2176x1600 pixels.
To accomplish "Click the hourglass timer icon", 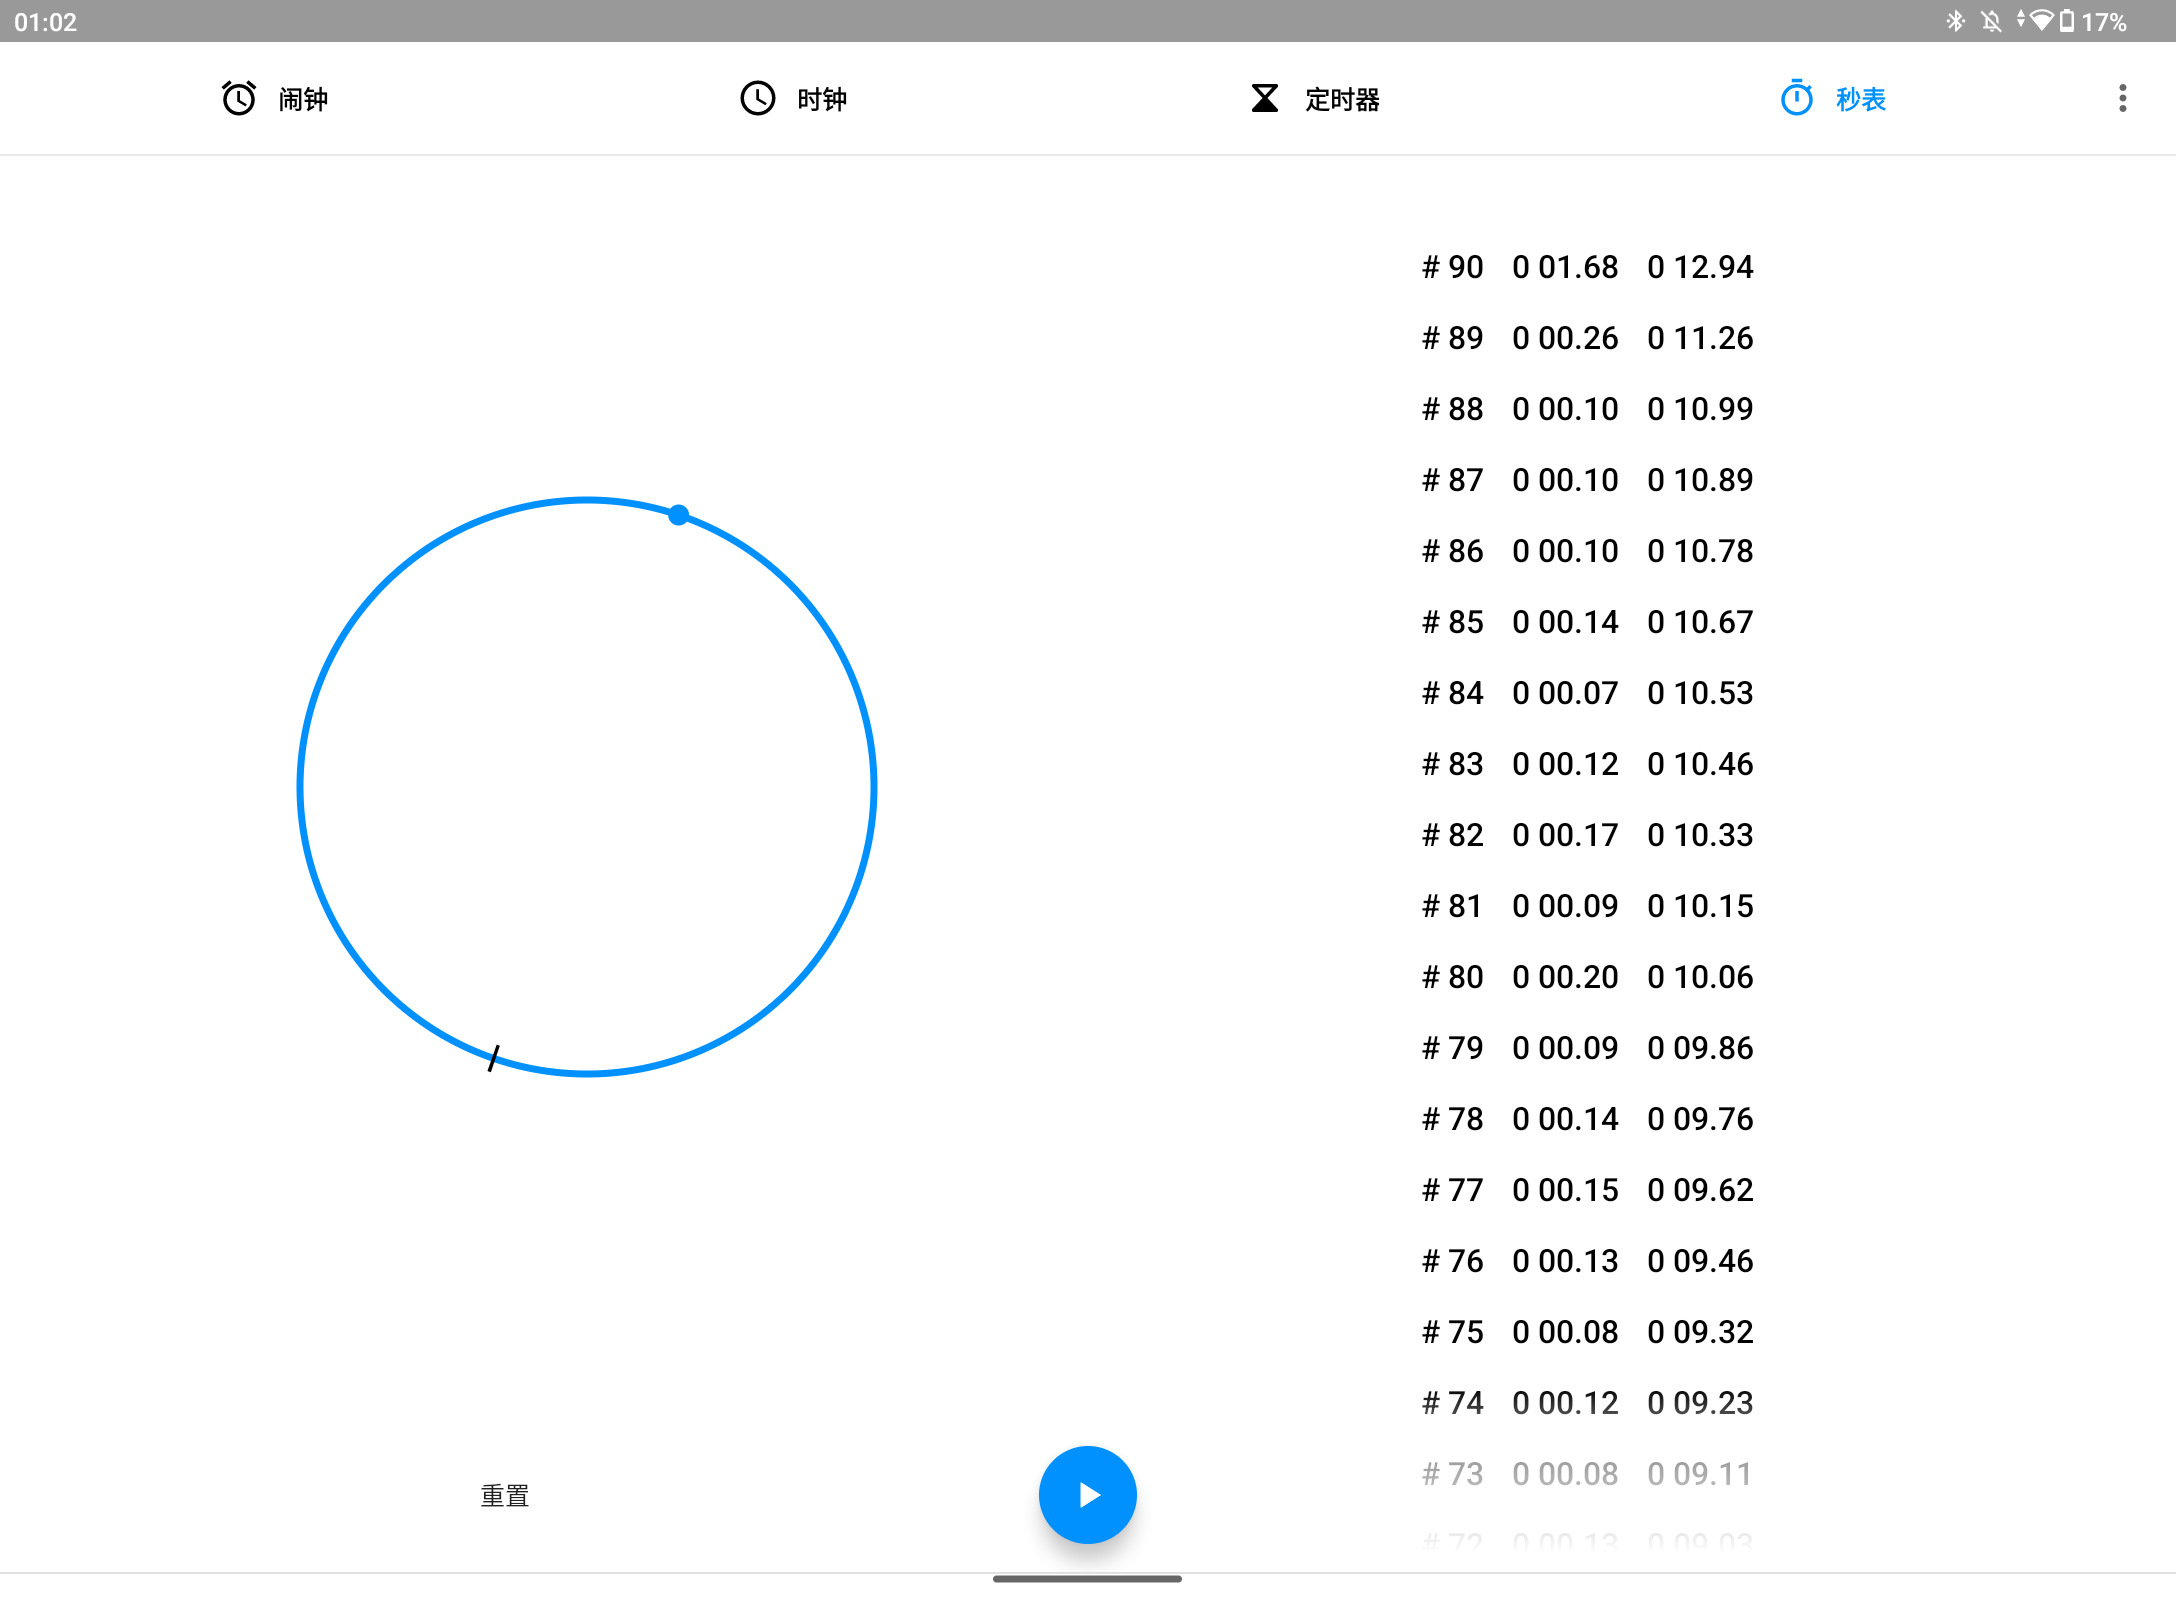I will tap(1264, 98).
